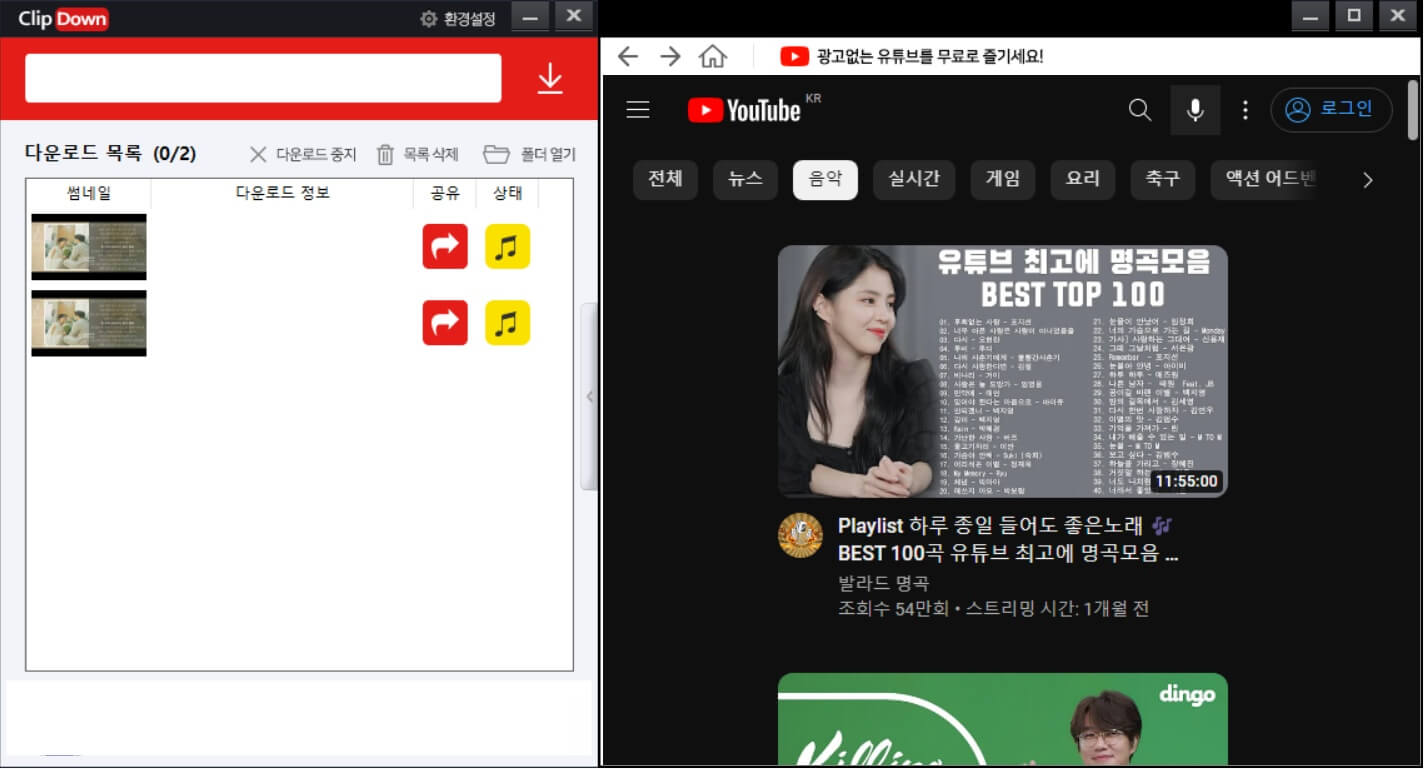This screenshot has width=1424, height=769.
Task: Click the 광고없는 유튜브를 무료로 즐기세요 link
Action: tap(912, 56)
